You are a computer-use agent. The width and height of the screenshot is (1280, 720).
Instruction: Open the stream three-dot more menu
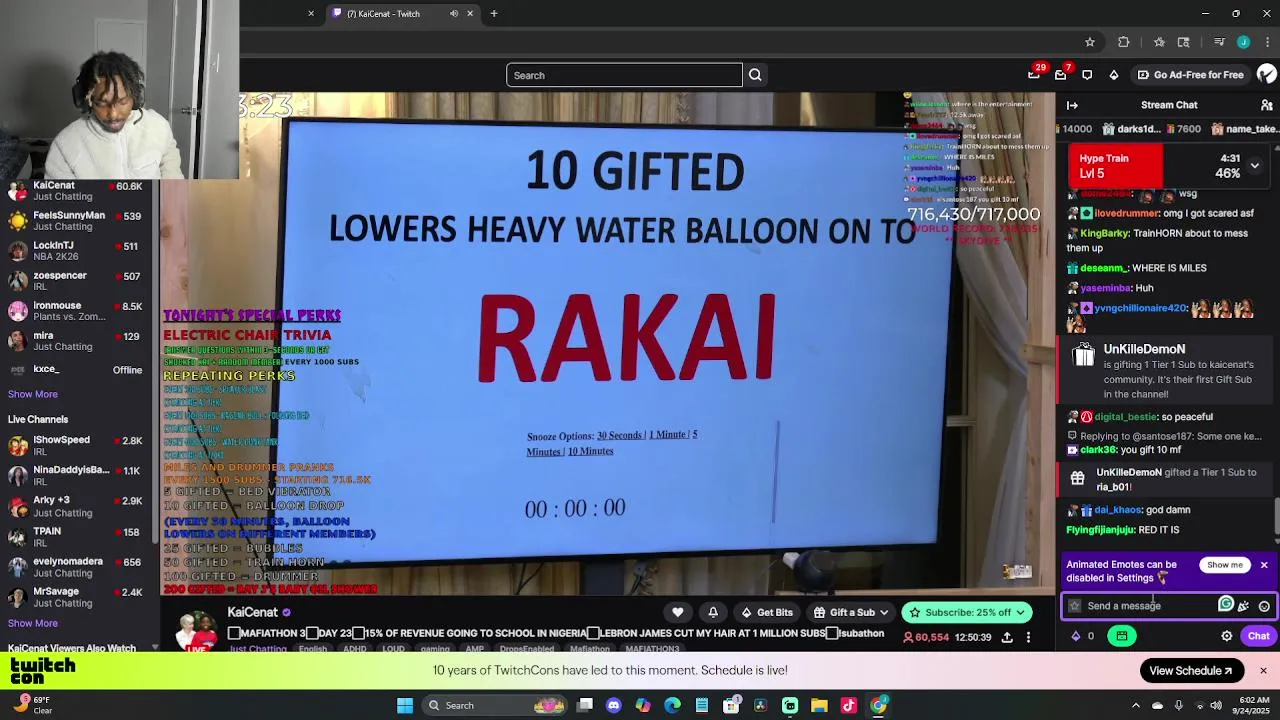point(1028,637)
